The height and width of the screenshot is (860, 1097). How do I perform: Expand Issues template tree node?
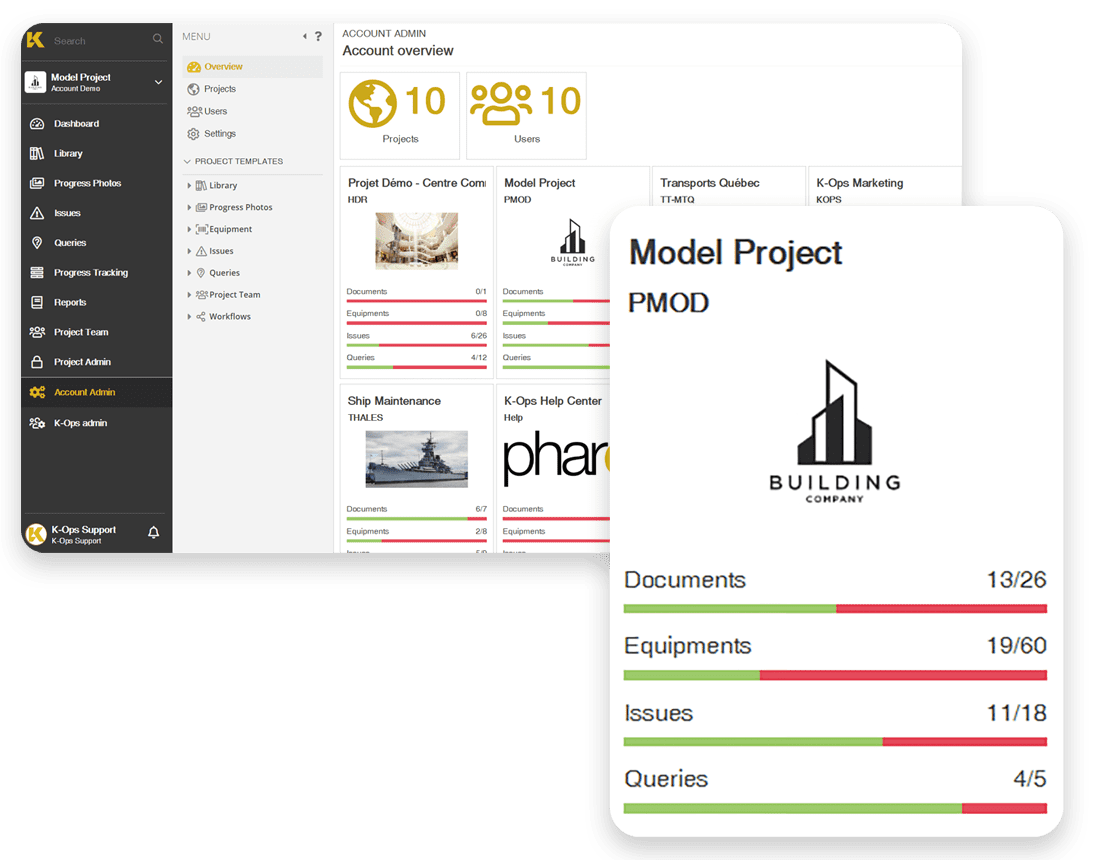(189, 251)
